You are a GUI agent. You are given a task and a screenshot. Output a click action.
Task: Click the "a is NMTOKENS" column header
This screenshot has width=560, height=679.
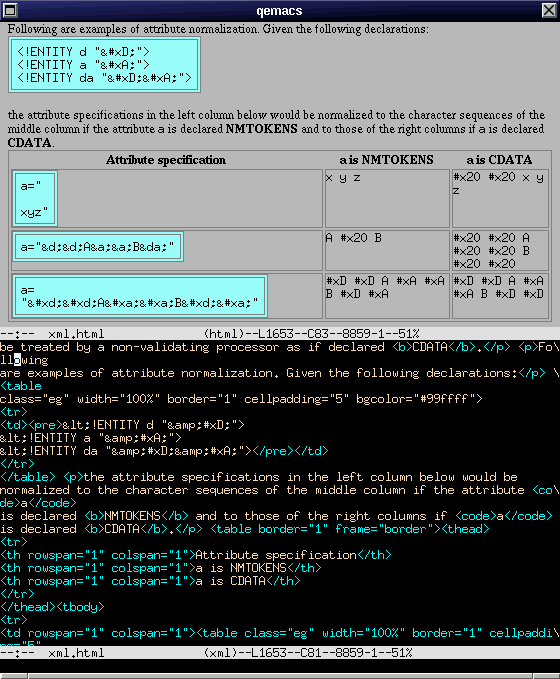(x=386, y=160)
